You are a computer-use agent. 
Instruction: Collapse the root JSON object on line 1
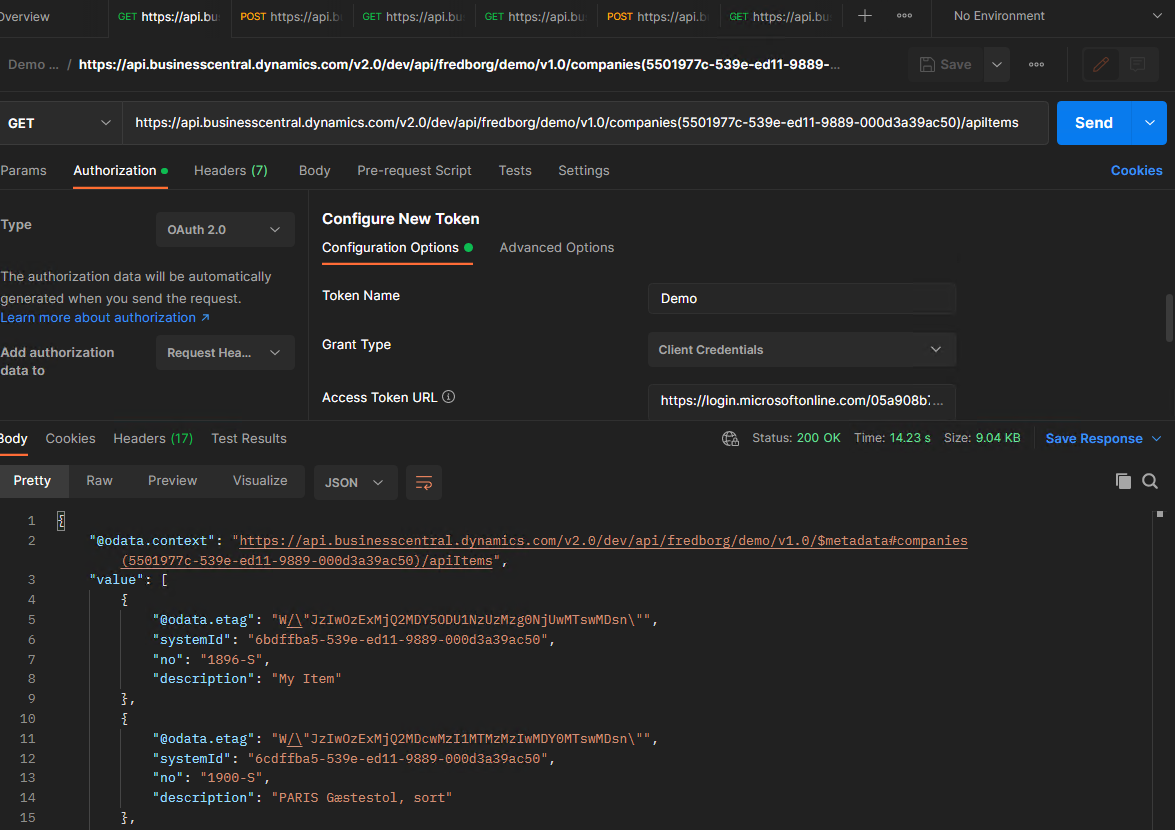pyautogui.click(x=60, y=519)
